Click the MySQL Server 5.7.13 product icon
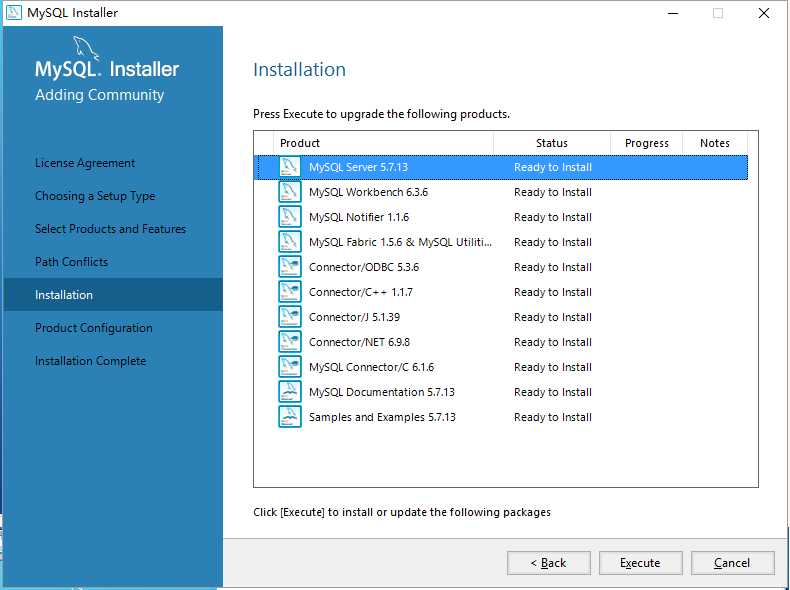The width and height of the screenshot is (790, 590). [290, 167]
